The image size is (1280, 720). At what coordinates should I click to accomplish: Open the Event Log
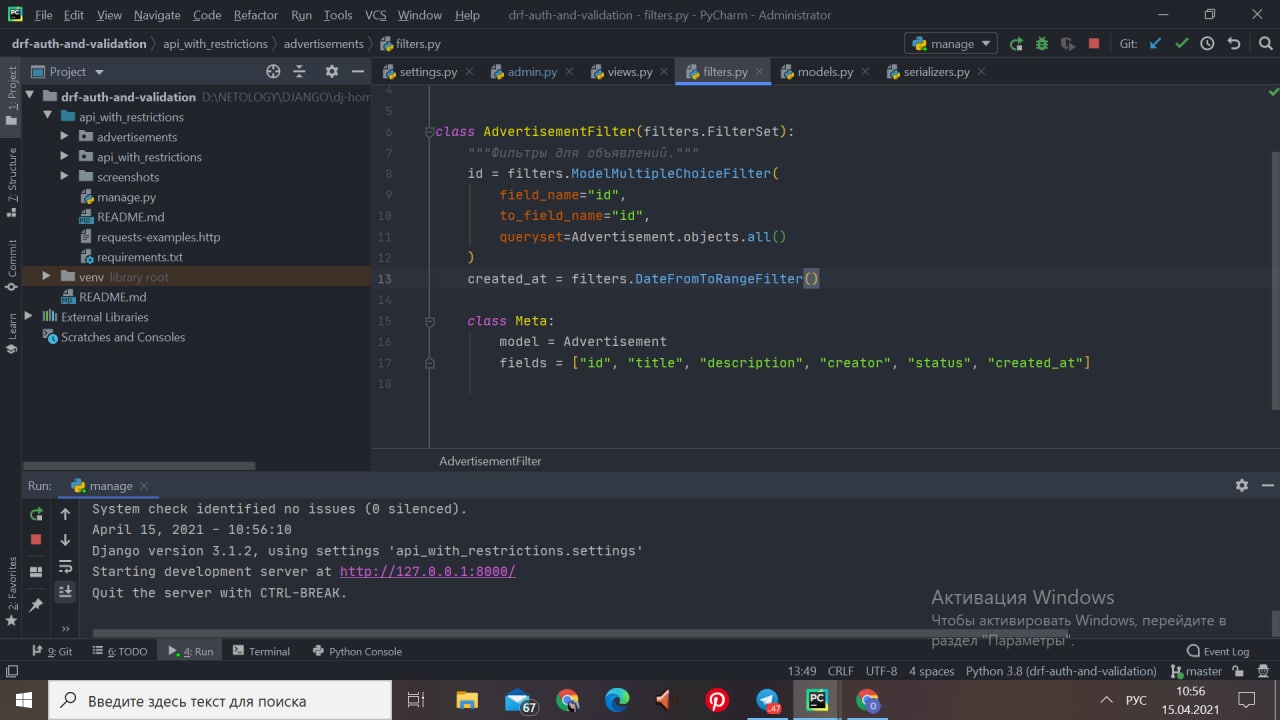tap(1217, 651)
